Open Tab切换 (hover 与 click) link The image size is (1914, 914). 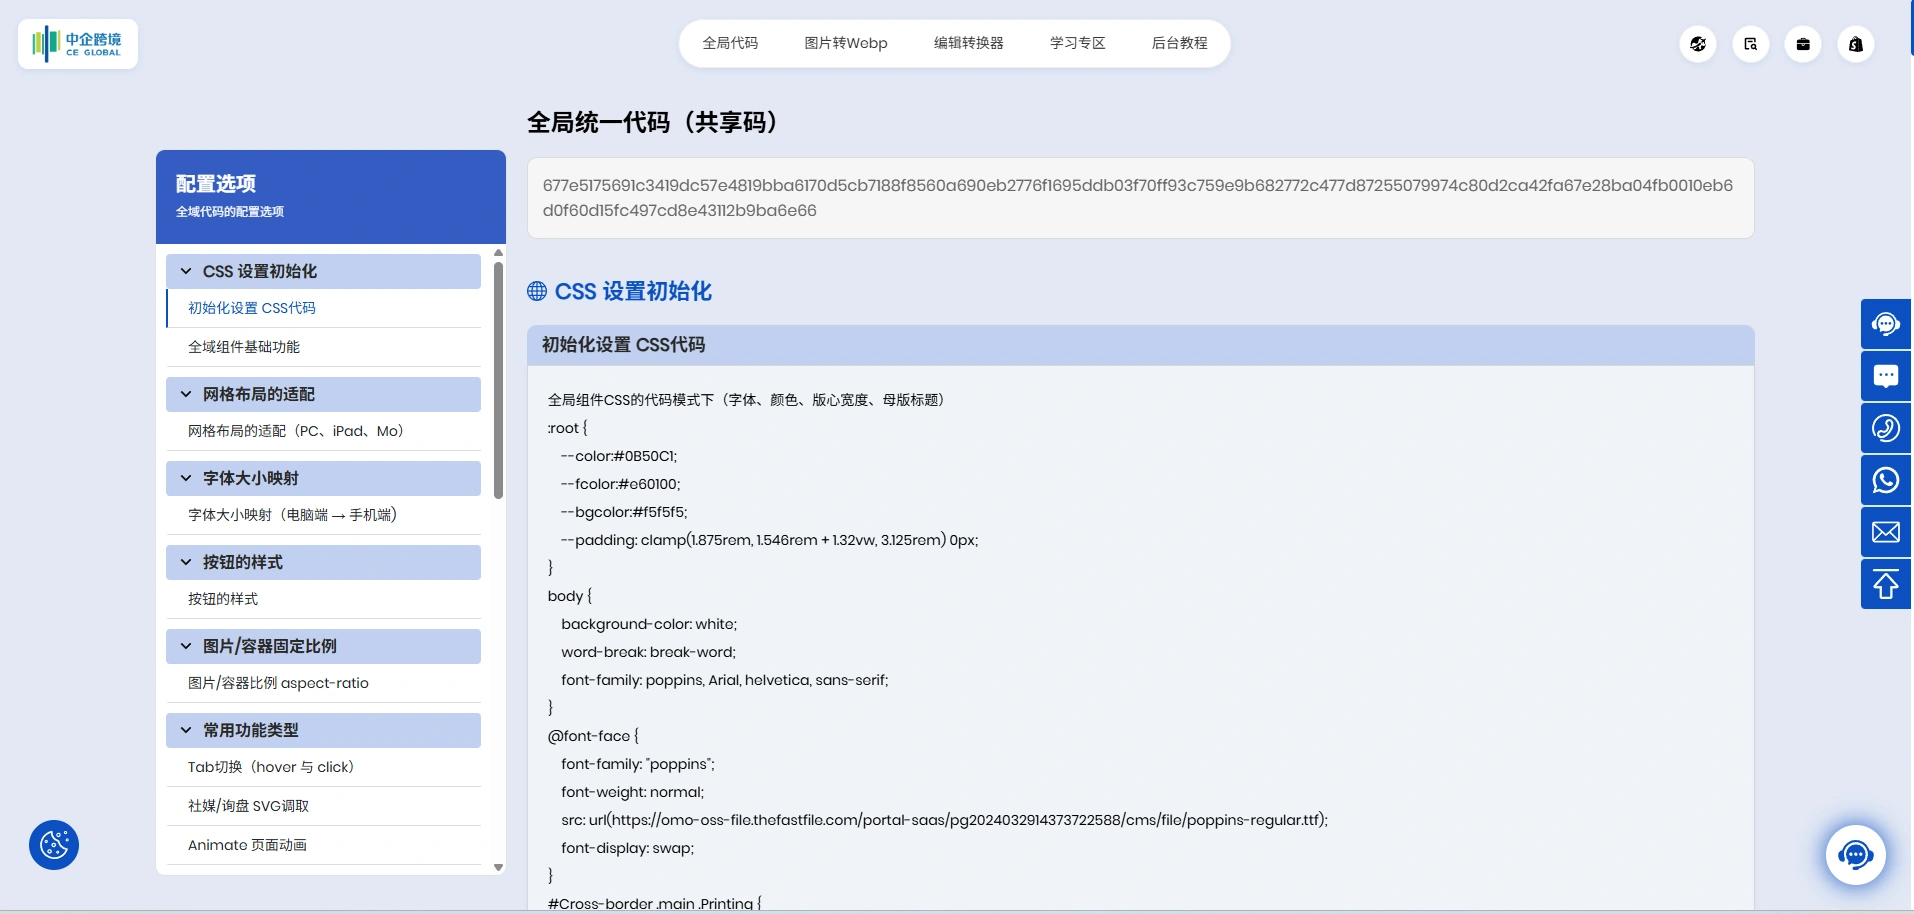(271, 767)
